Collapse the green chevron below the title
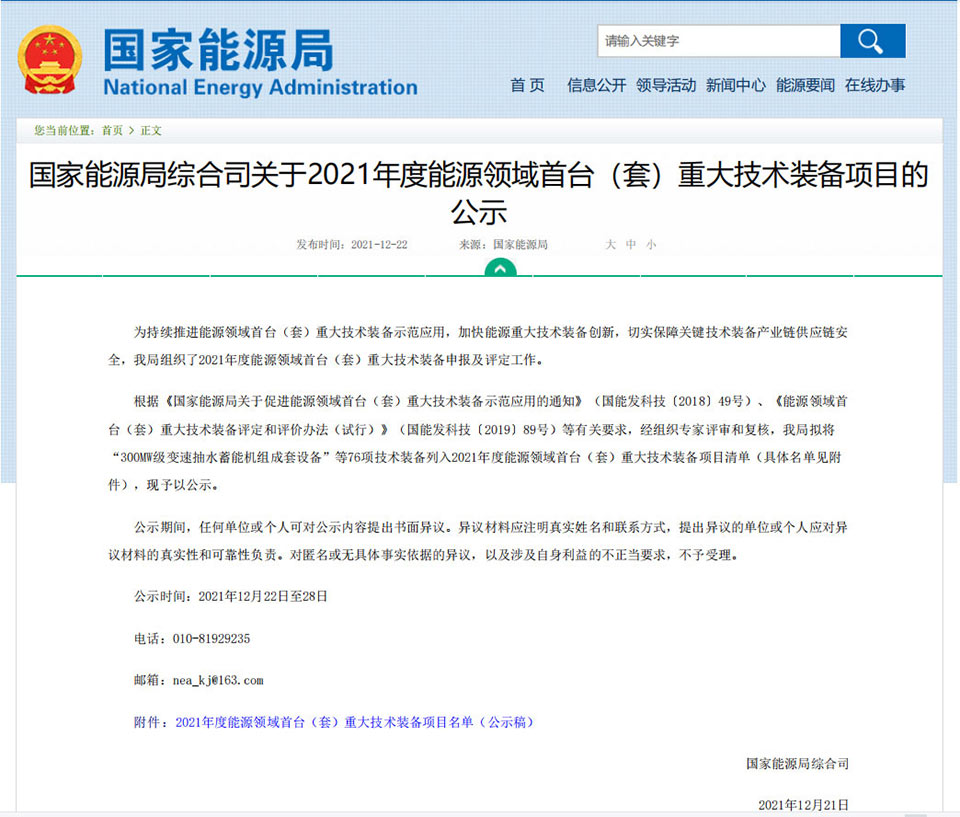The image size is (960, 817). (x=500, y=269)
